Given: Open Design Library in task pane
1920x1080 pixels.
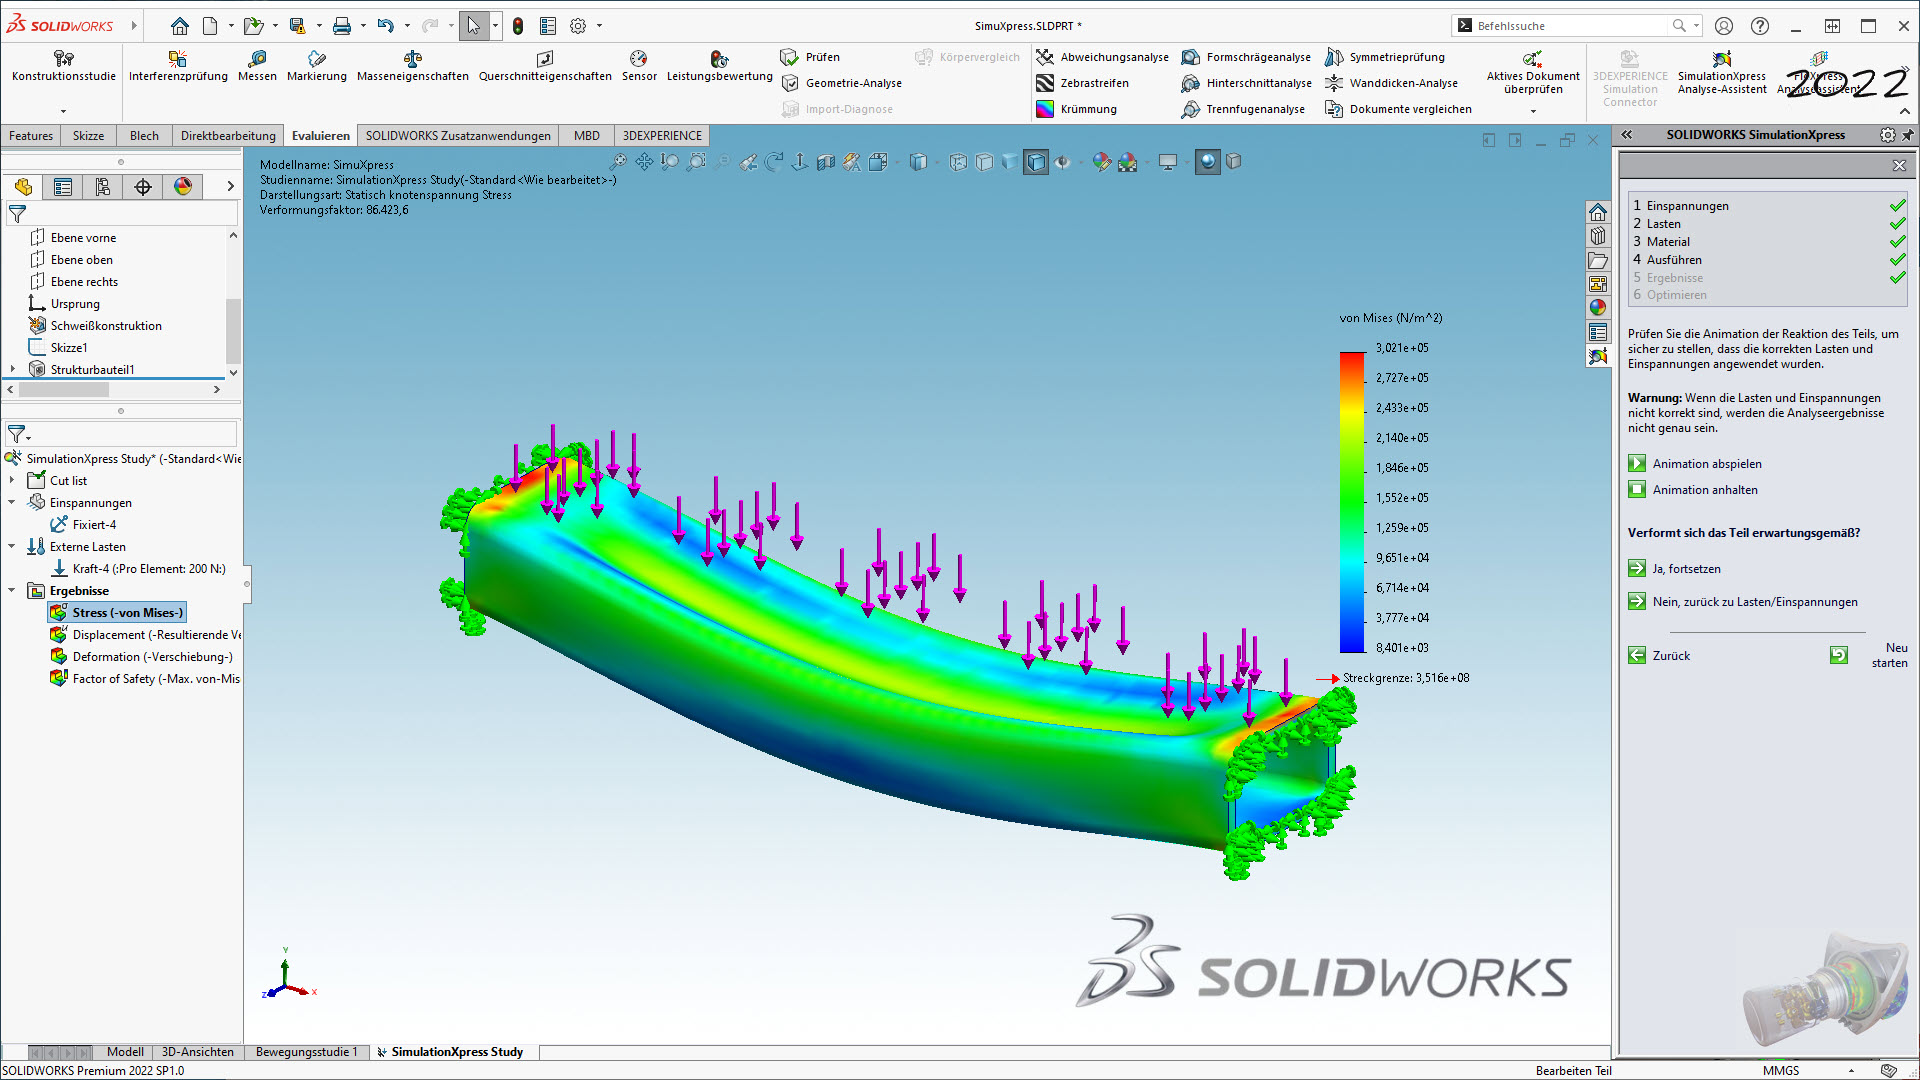Looking at the screenshot, I should pos(1598,236).
